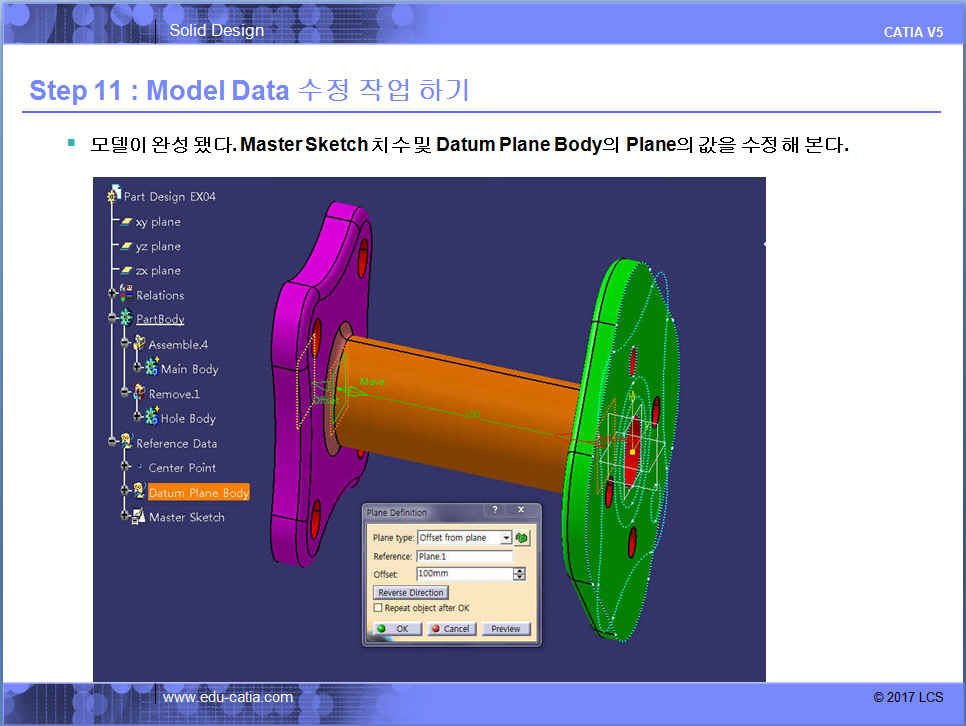Open the Plane type dropdown
Screen dimensions: 966x726
(506, 538)
